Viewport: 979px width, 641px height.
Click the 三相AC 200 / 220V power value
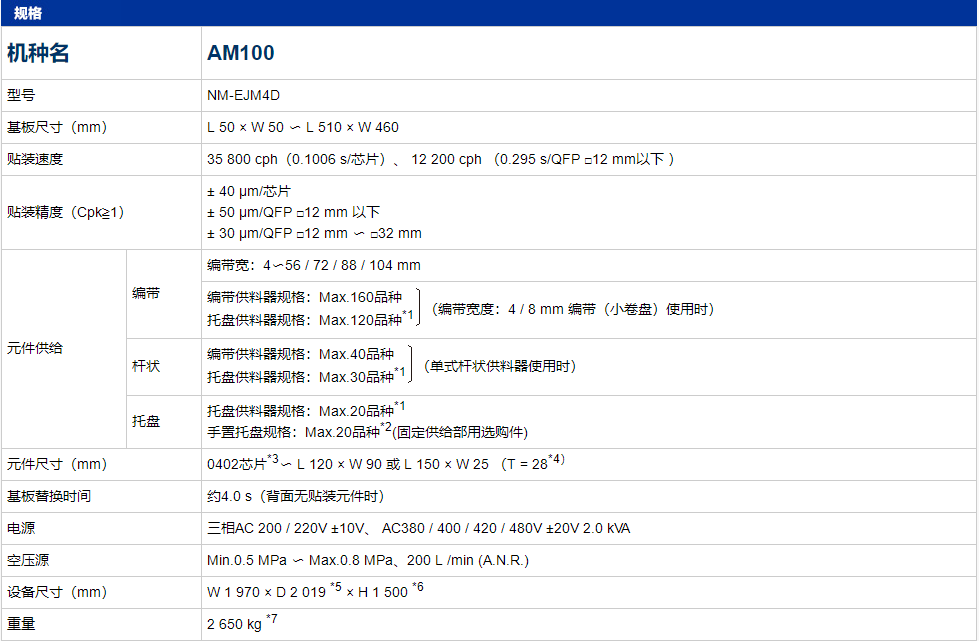coord(418,528)
